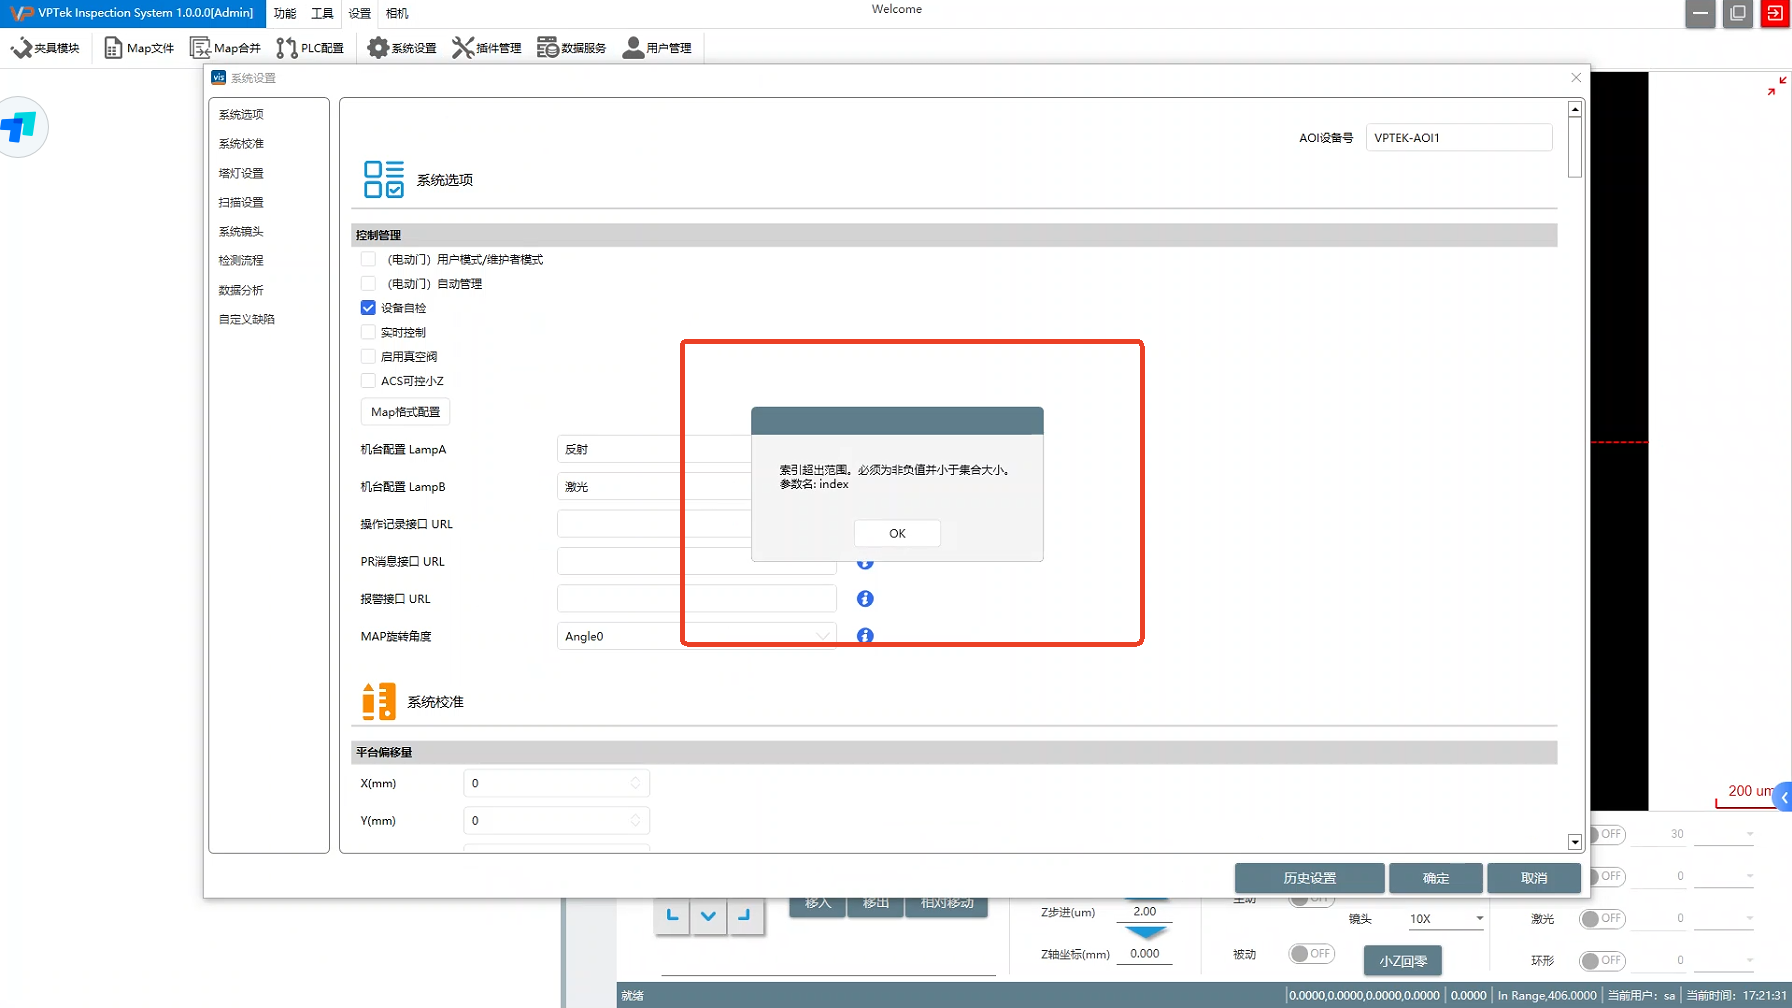1792x1008 pixels.
Task: Select 扫描设置 in settings sidebar
Action: (x=241, y=202)
